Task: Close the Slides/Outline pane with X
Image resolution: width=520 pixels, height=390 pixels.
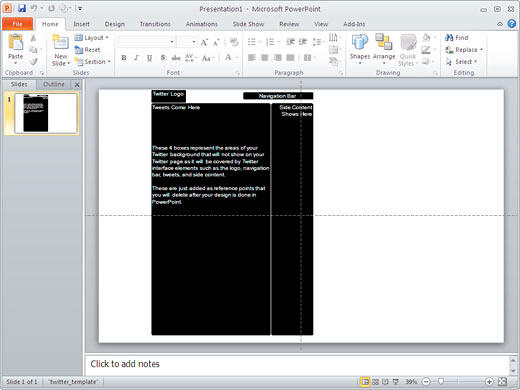Action: (x=77, y=85)
